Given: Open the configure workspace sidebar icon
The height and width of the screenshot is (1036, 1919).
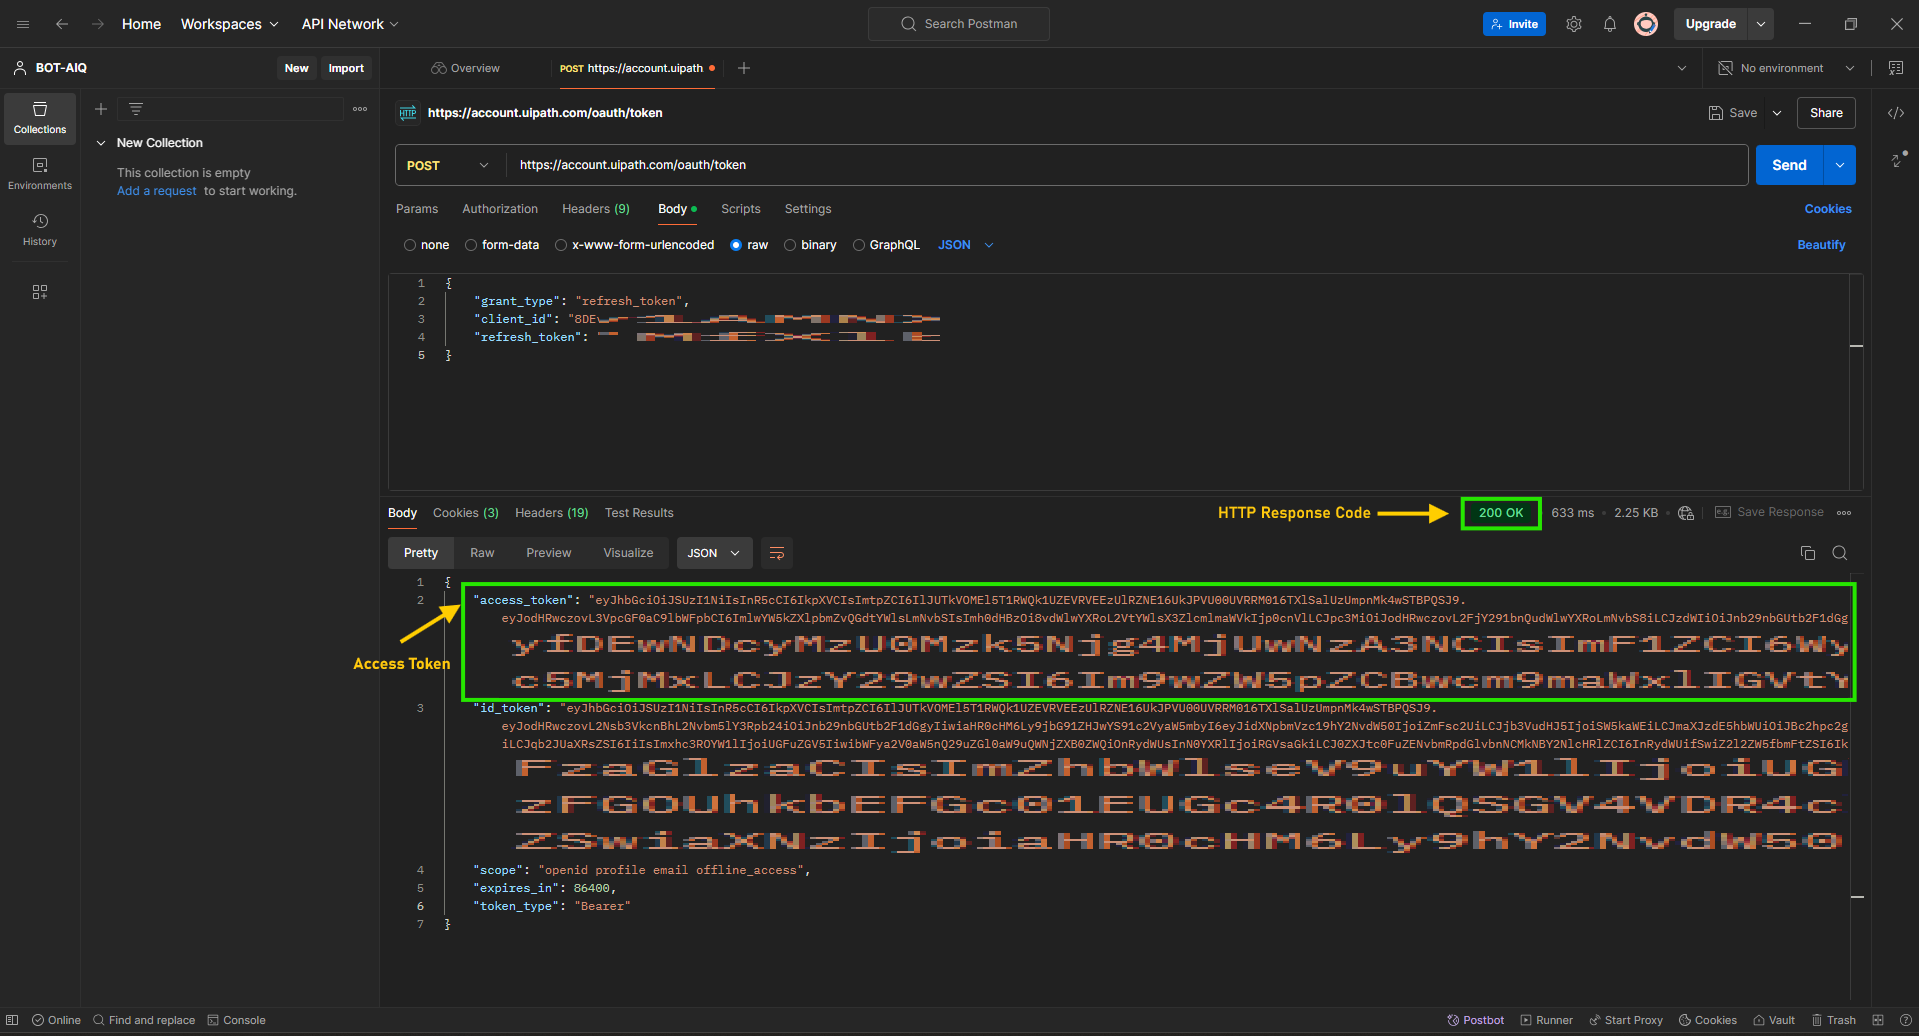Looking at the screenshot, I should point(40,292).
